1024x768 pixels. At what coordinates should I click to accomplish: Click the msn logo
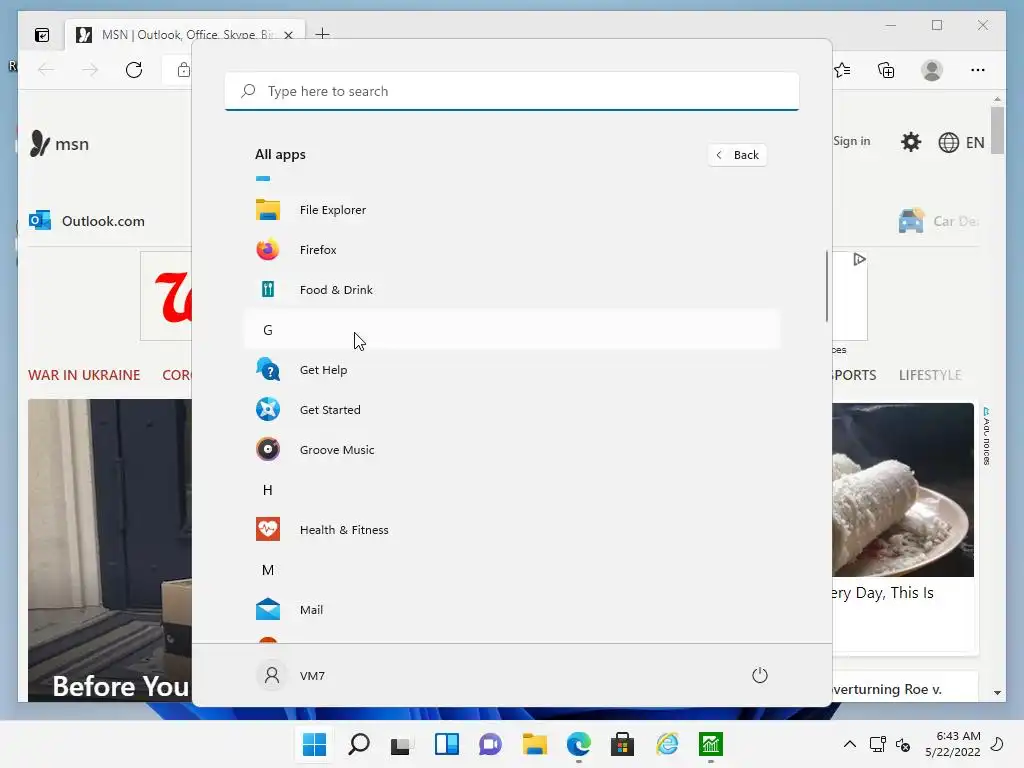click(x=59, y=144)
